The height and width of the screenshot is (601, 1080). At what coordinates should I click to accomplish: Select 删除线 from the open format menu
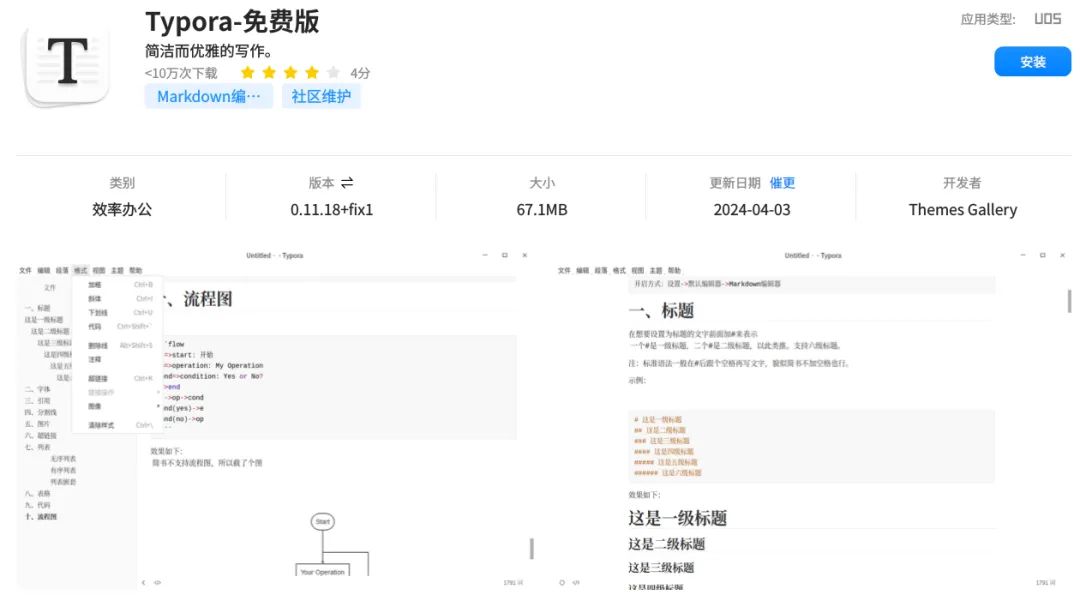[x=97, y=344]
